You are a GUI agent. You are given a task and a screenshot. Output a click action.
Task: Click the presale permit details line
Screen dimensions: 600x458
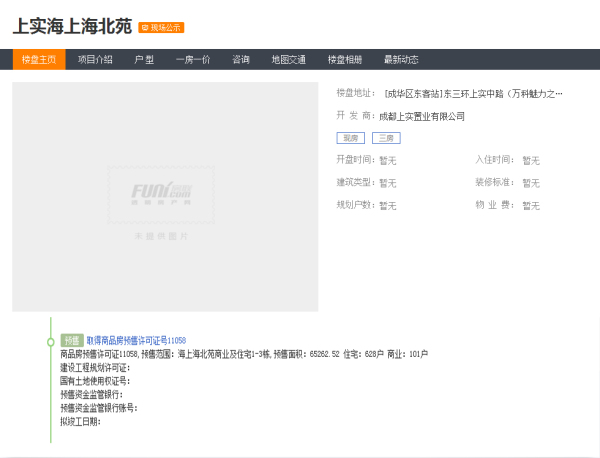[x=244, y=354]
